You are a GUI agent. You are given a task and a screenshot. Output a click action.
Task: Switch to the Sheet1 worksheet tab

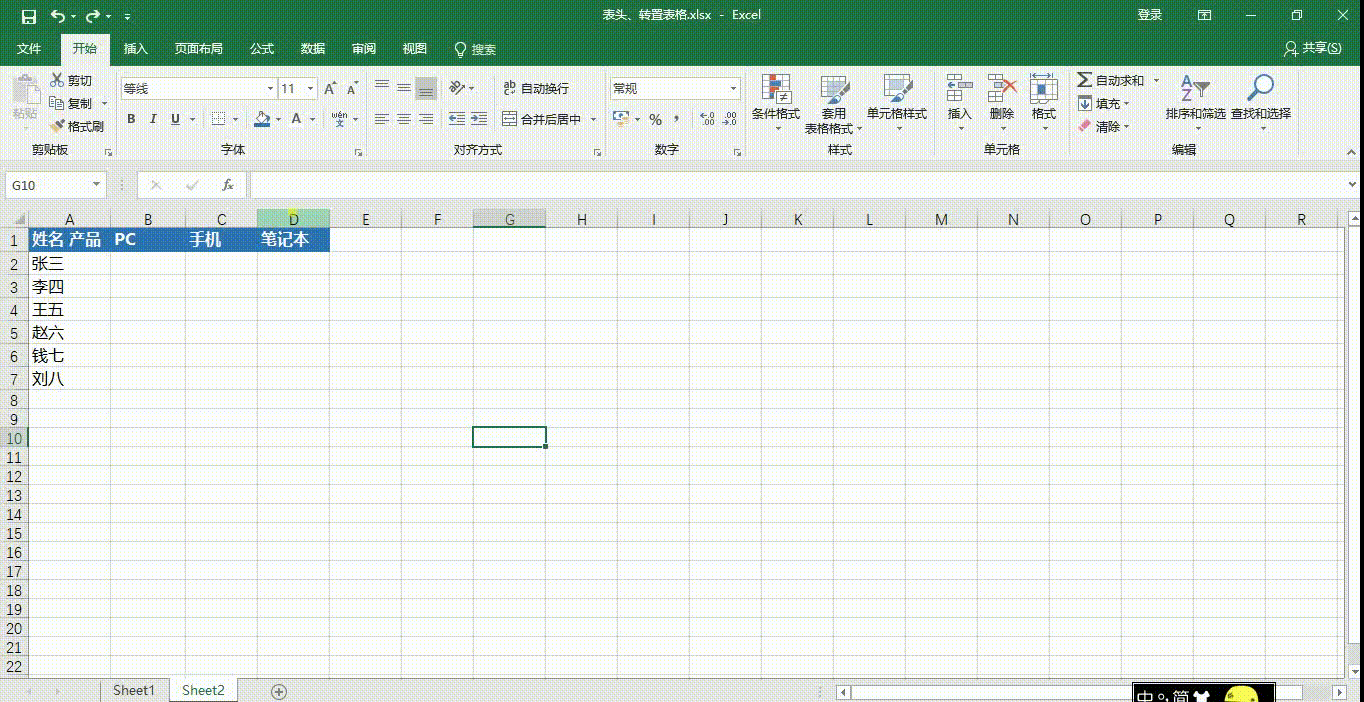(134, 691)
